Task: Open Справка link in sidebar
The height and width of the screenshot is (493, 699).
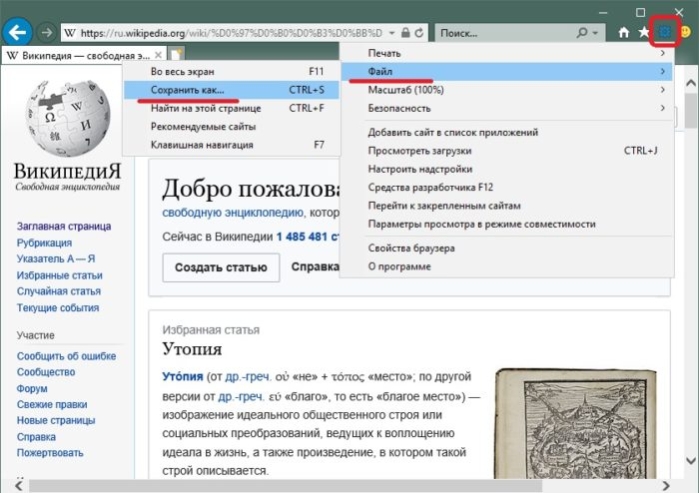Action: [36, 437]
